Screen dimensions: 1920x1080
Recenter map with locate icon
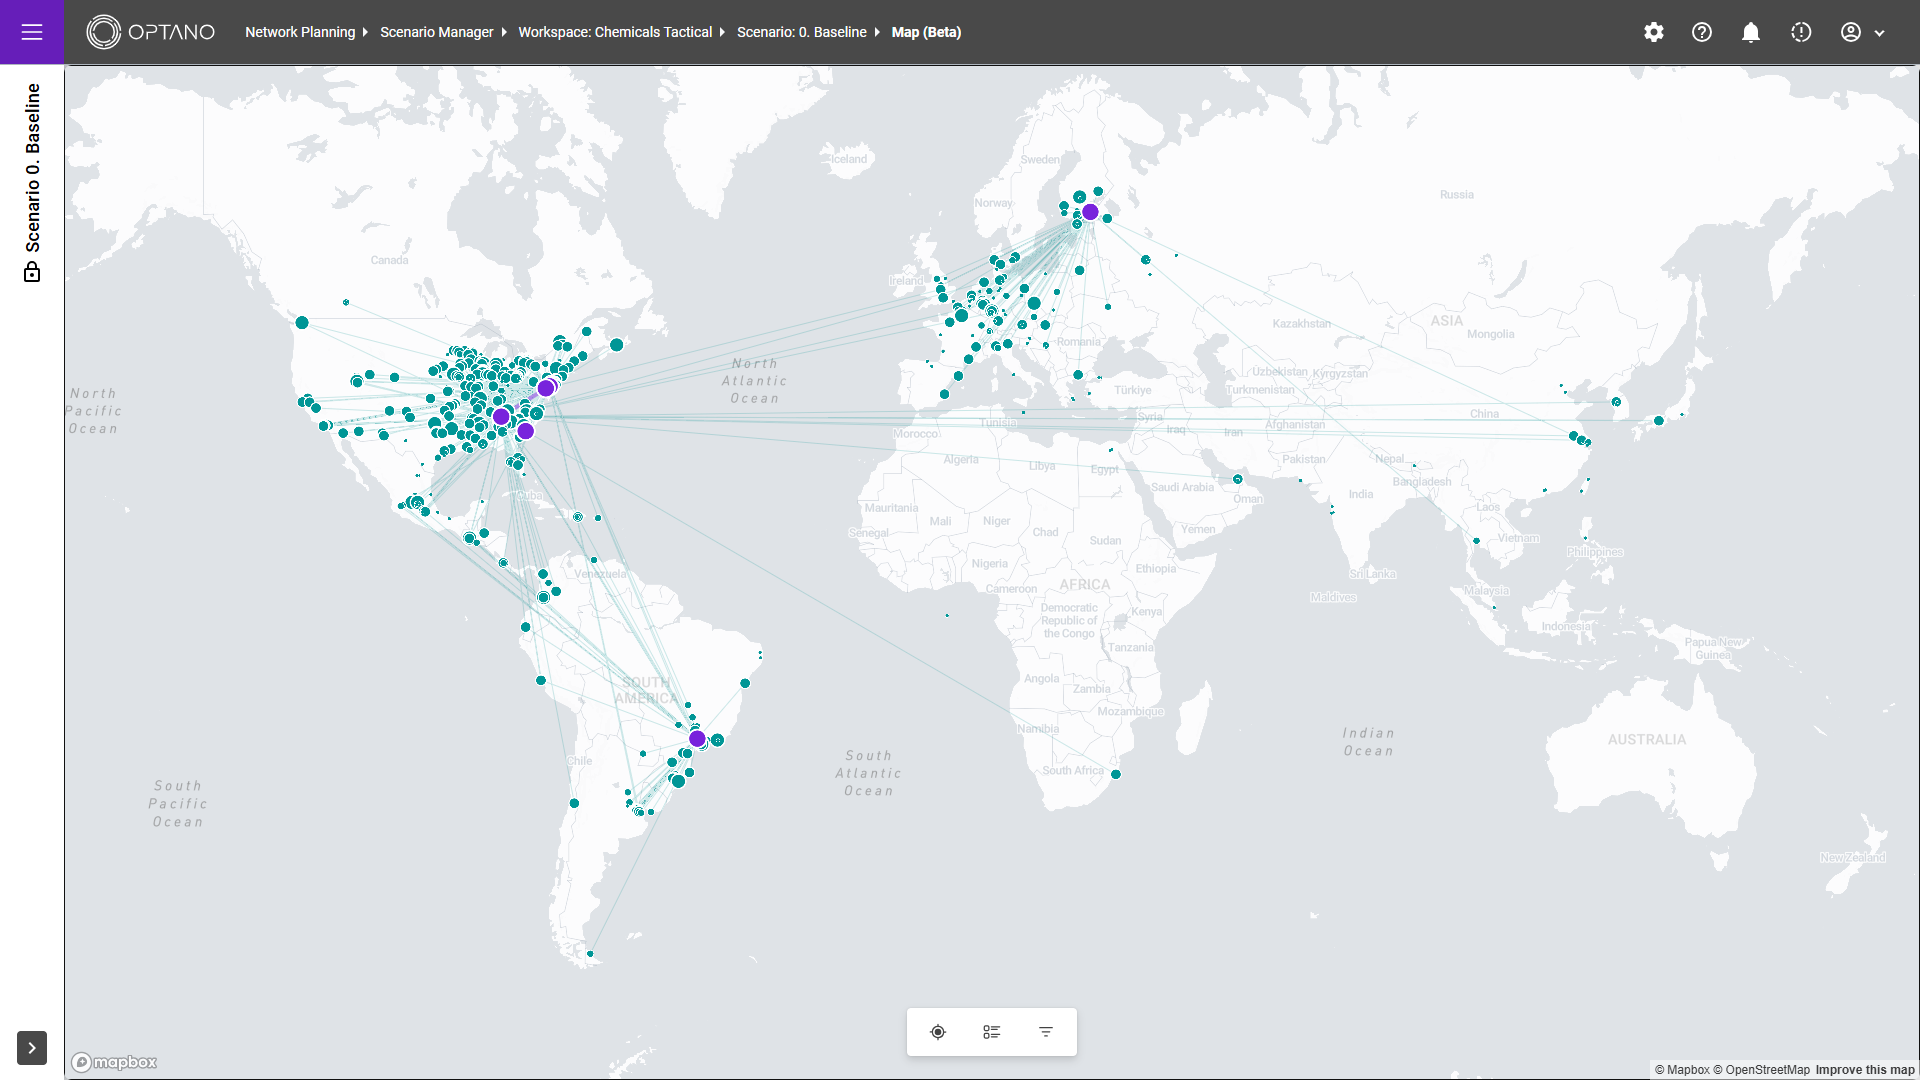point(938,1032)
